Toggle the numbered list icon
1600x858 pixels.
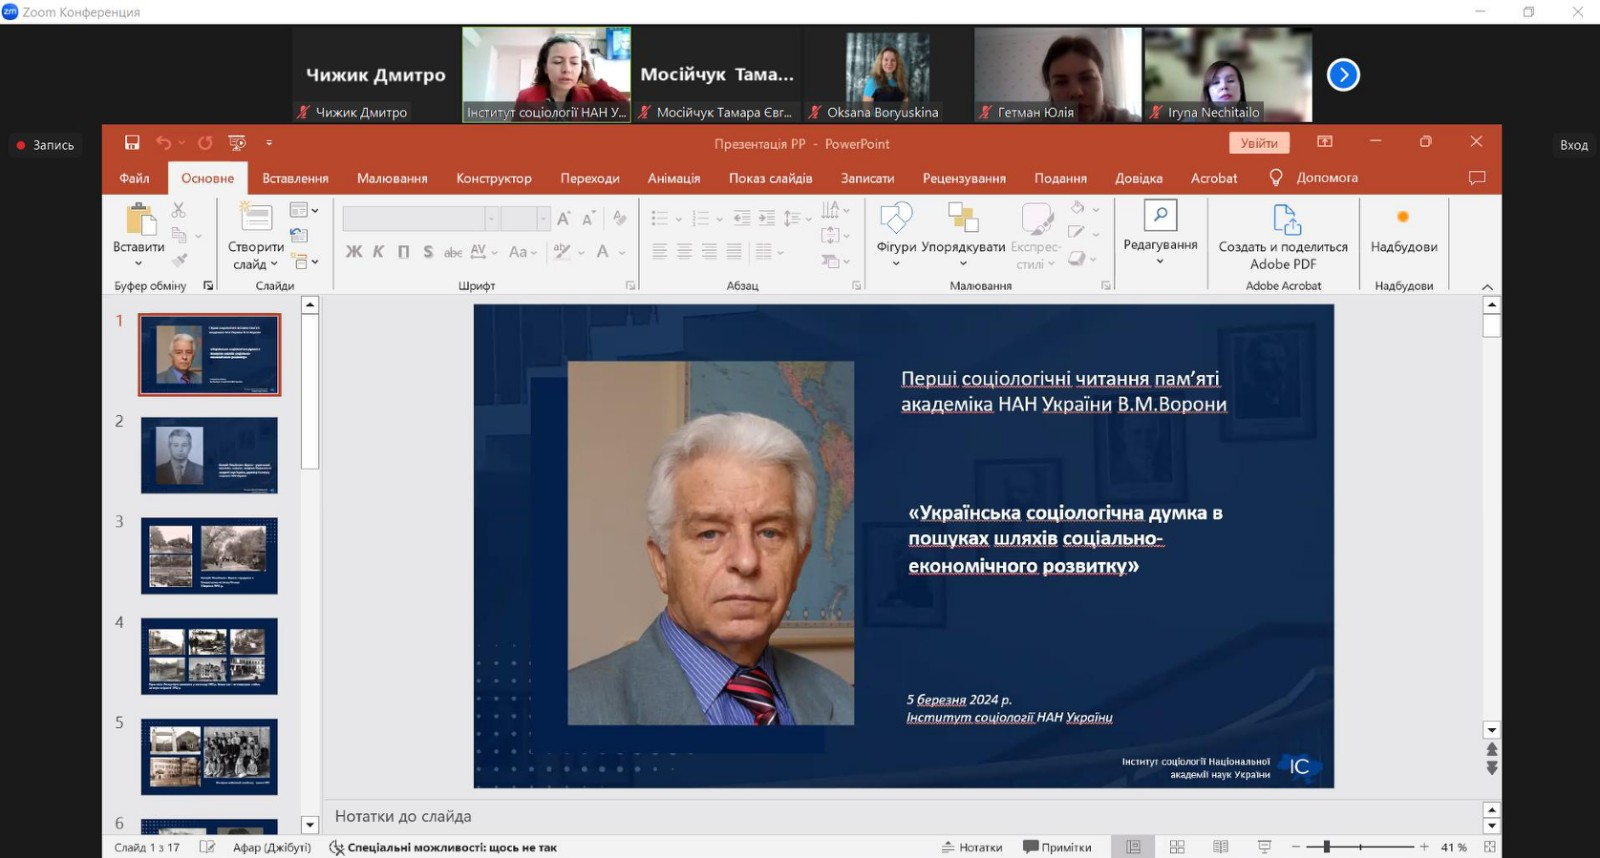[701, 218]
